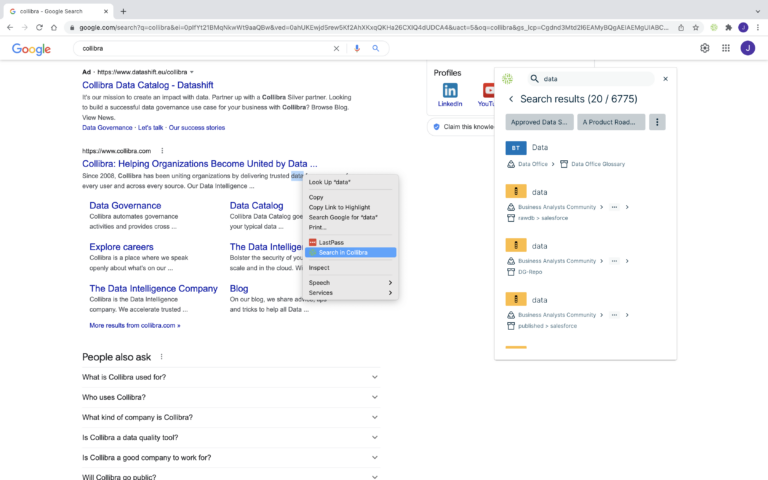This screenshot has width=768, height=480.
Task: Focus the Collibra panel search field
Action: click(x=591, y=79)
